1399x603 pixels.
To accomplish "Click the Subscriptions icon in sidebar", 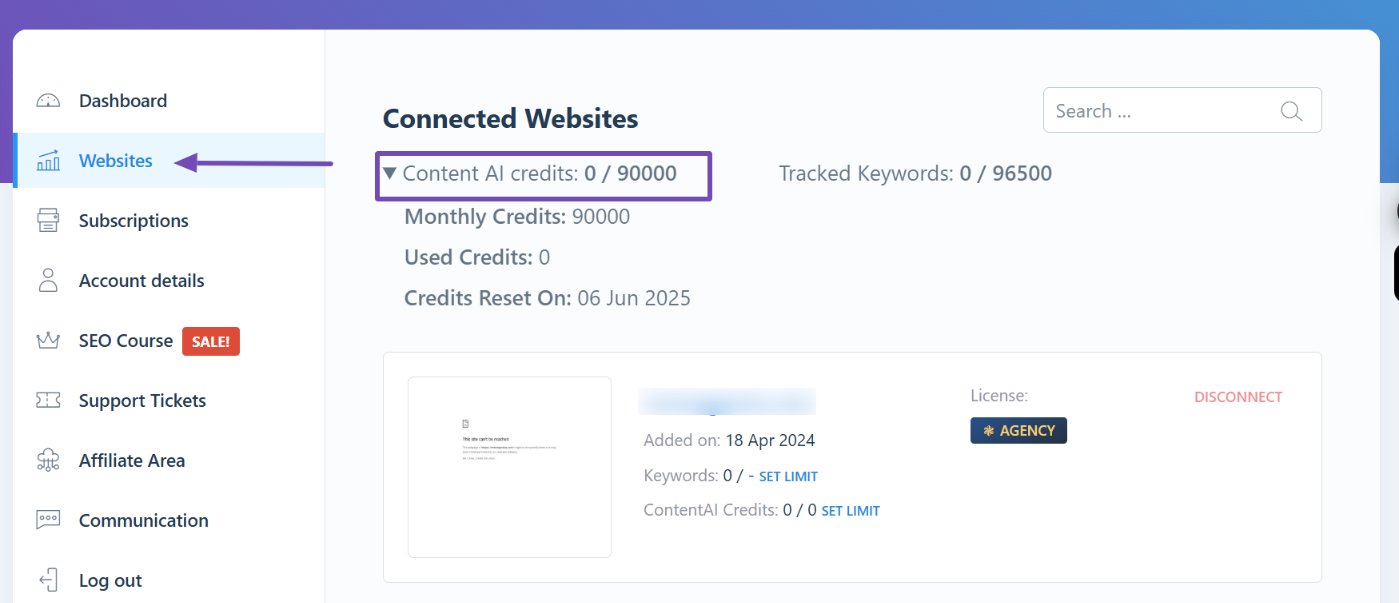I will [x=48, y=221].
